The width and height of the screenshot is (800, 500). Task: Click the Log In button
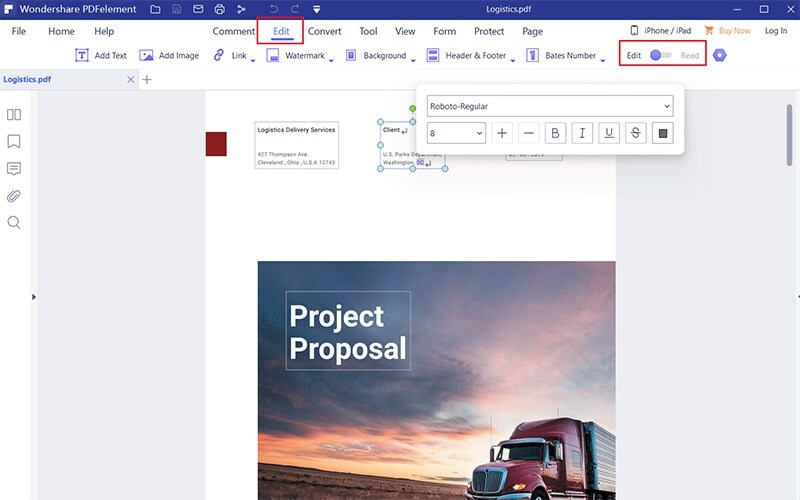tap(776, 31)
